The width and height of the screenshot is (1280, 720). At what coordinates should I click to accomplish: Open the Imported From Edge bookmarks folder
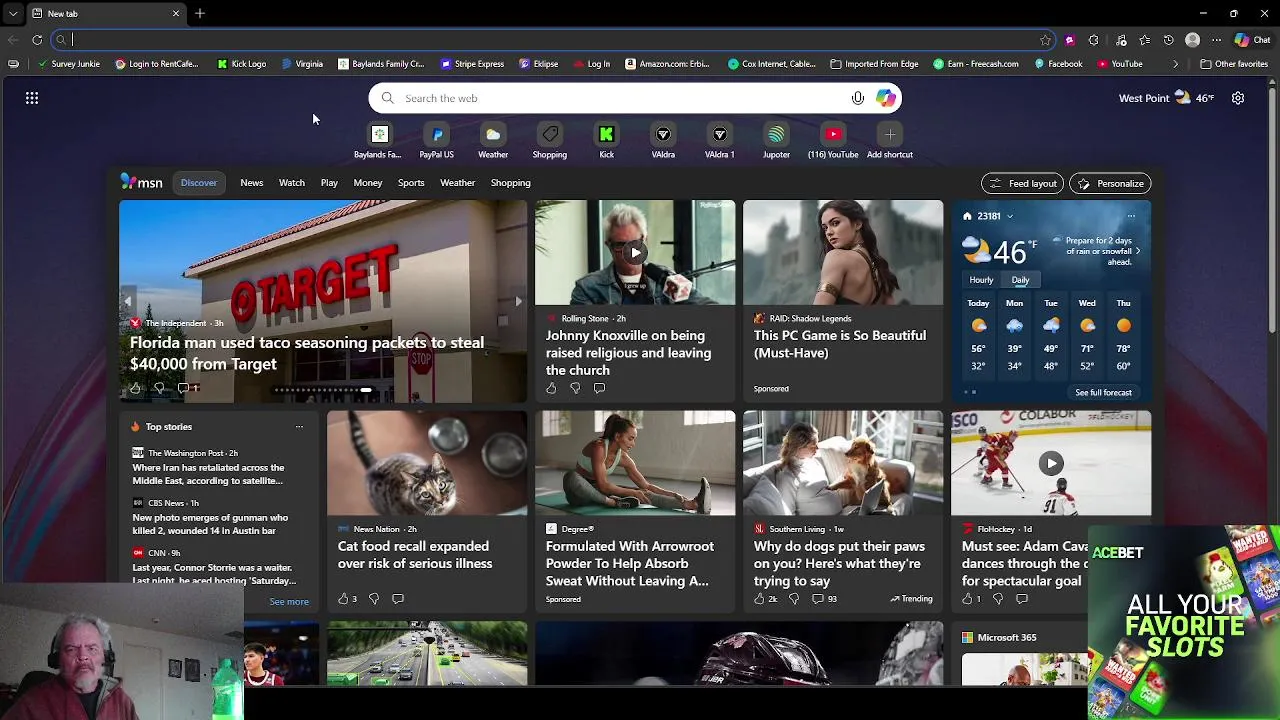(874, 64)
